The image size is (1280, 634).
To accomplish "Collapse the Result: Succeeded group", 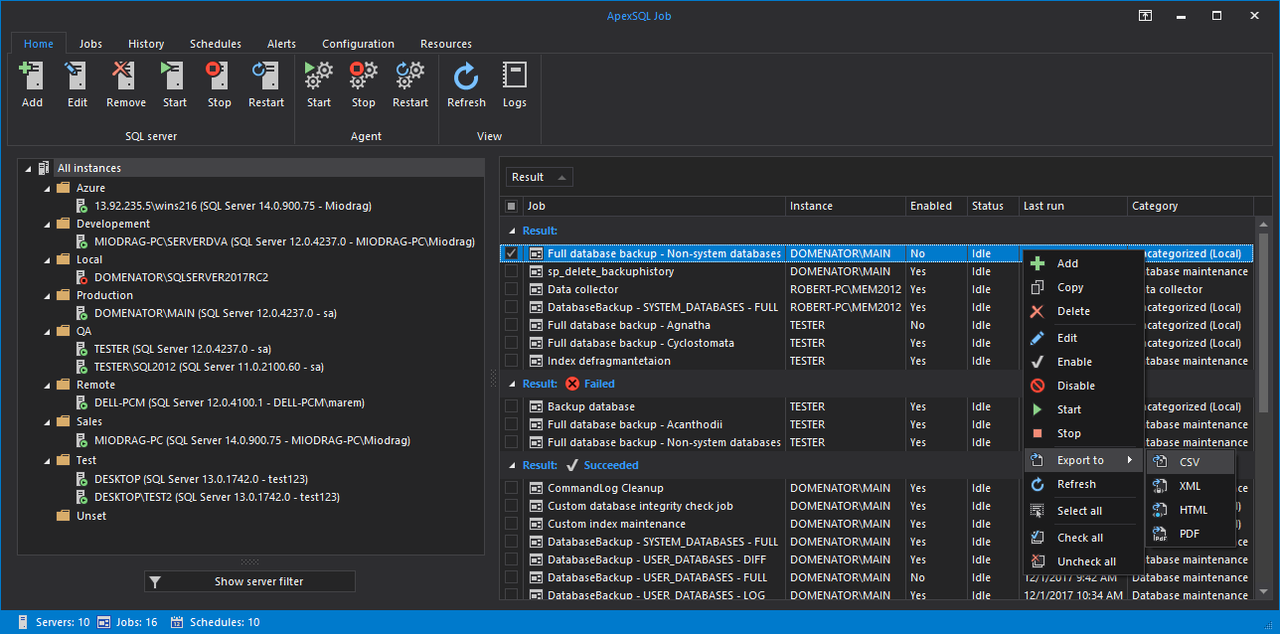I will (x=512, y=465).
